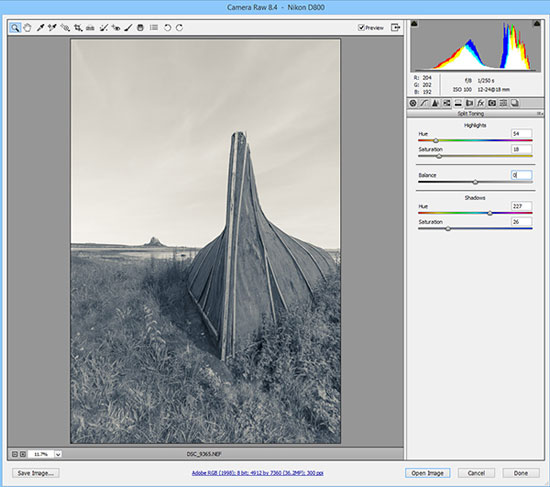
Task: Select the Hand tool
Action: tap(27, 27)
